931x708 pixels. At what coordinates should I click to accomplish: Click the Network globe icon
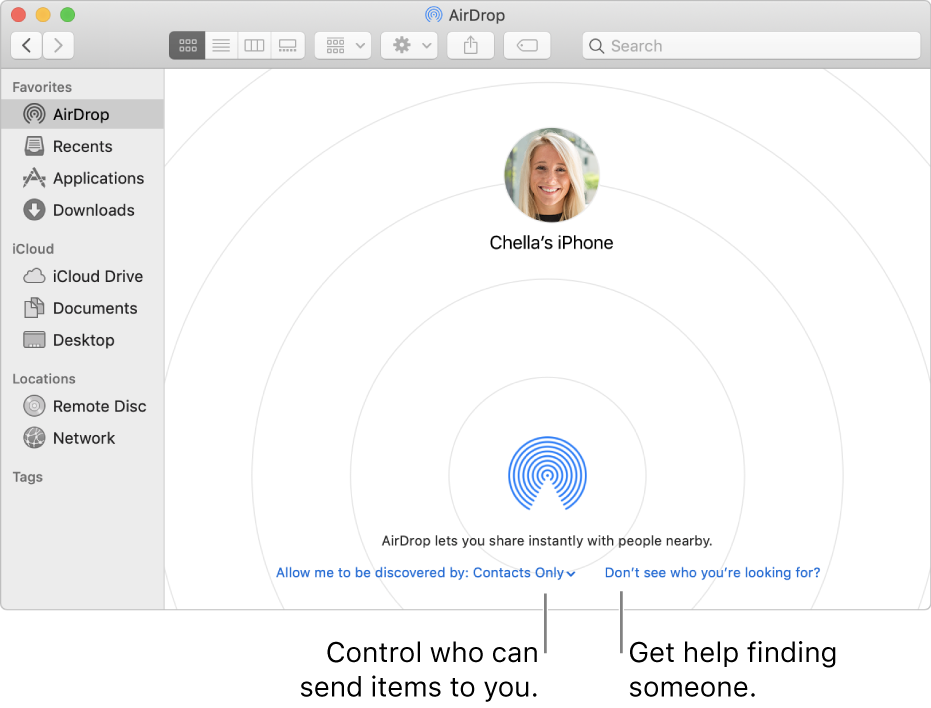tap(34, 438)
